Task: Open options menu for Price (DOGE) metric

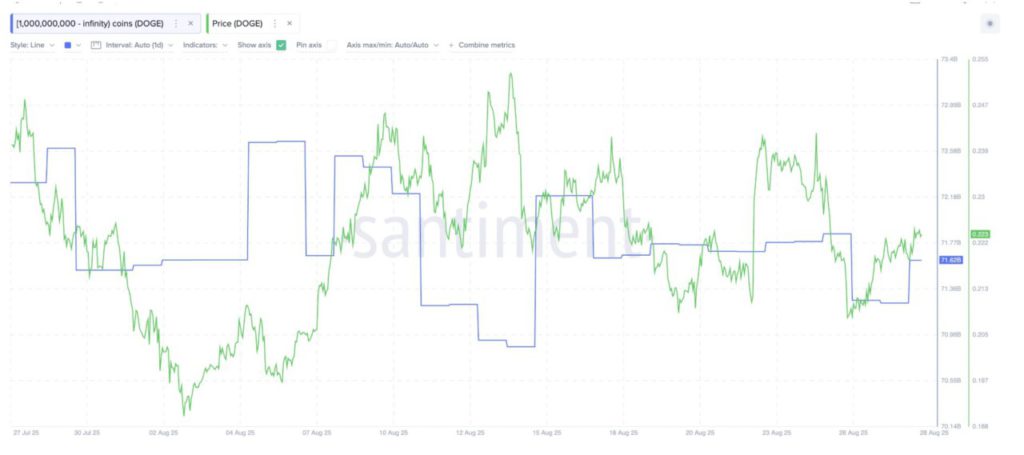Action: pyautogui.click(x=275, y=23)
